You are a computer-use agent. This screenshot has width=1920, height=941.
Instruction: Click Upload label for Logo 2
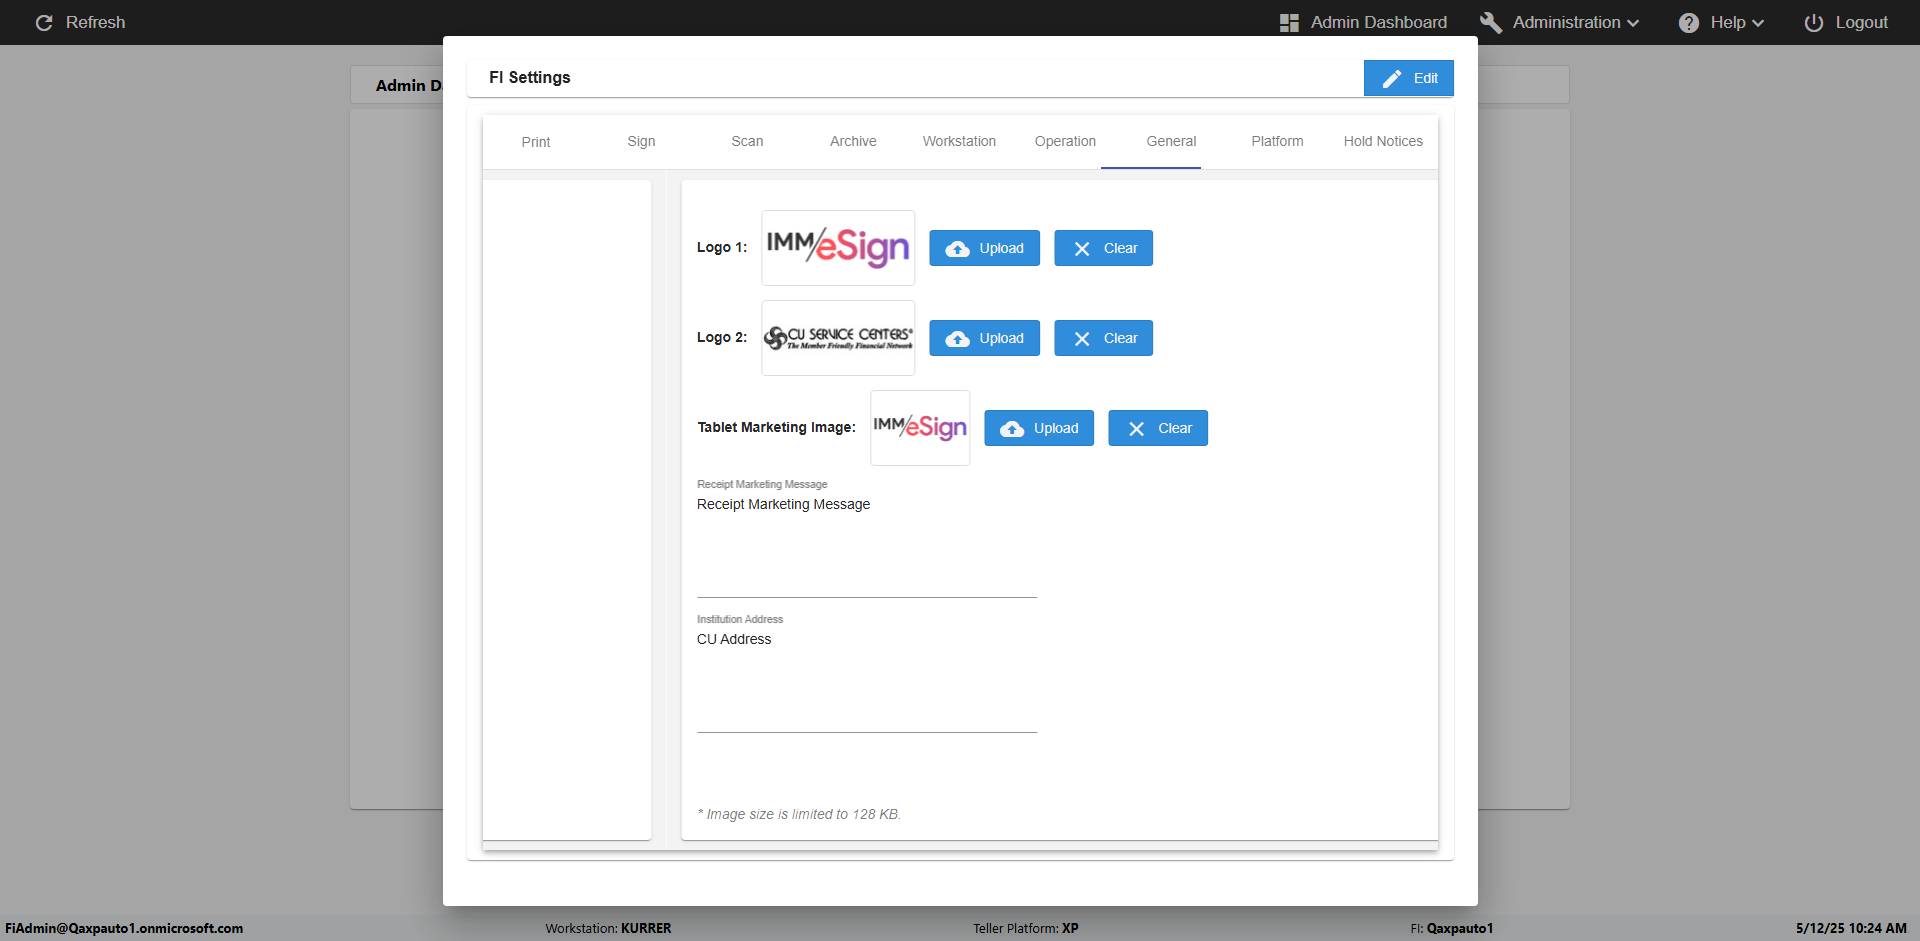(x=1002, y=338)
